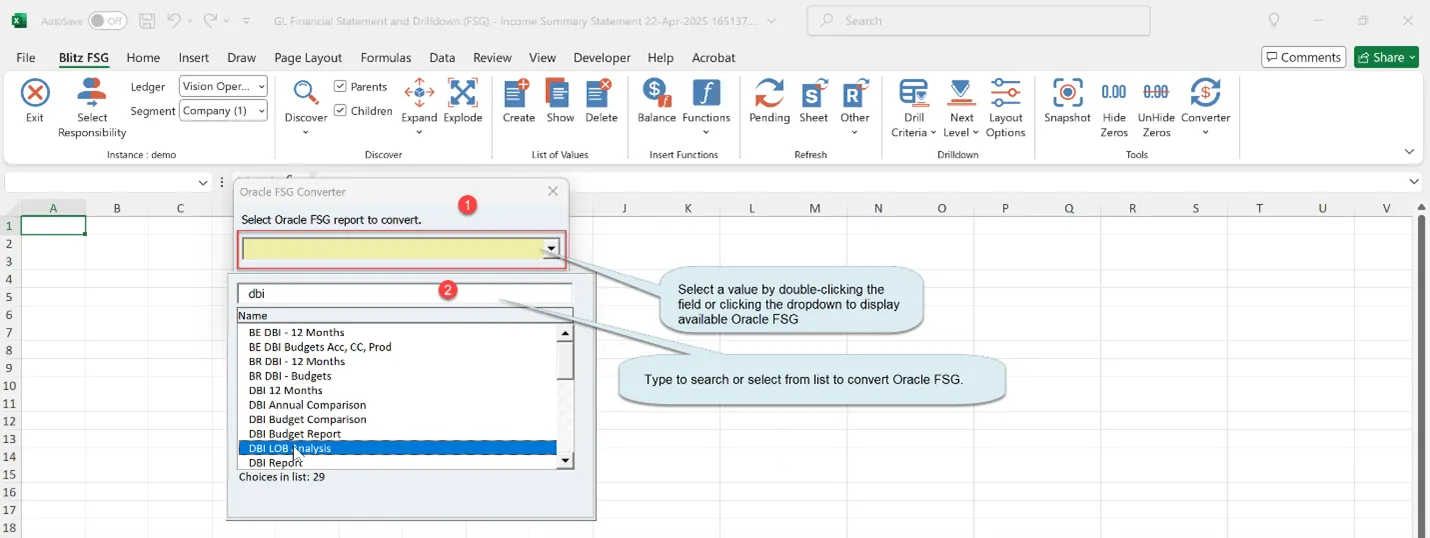Select column A header
Viewport: 1430px width, 538px height.
(53, 208)
